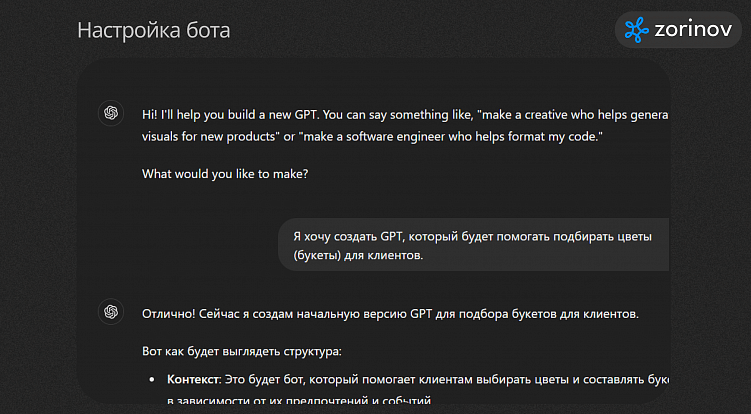Image resolution: width=751 pixels, height=414 pixels.
Task: Click the Настройка бота heading
Action: (153, 31)
